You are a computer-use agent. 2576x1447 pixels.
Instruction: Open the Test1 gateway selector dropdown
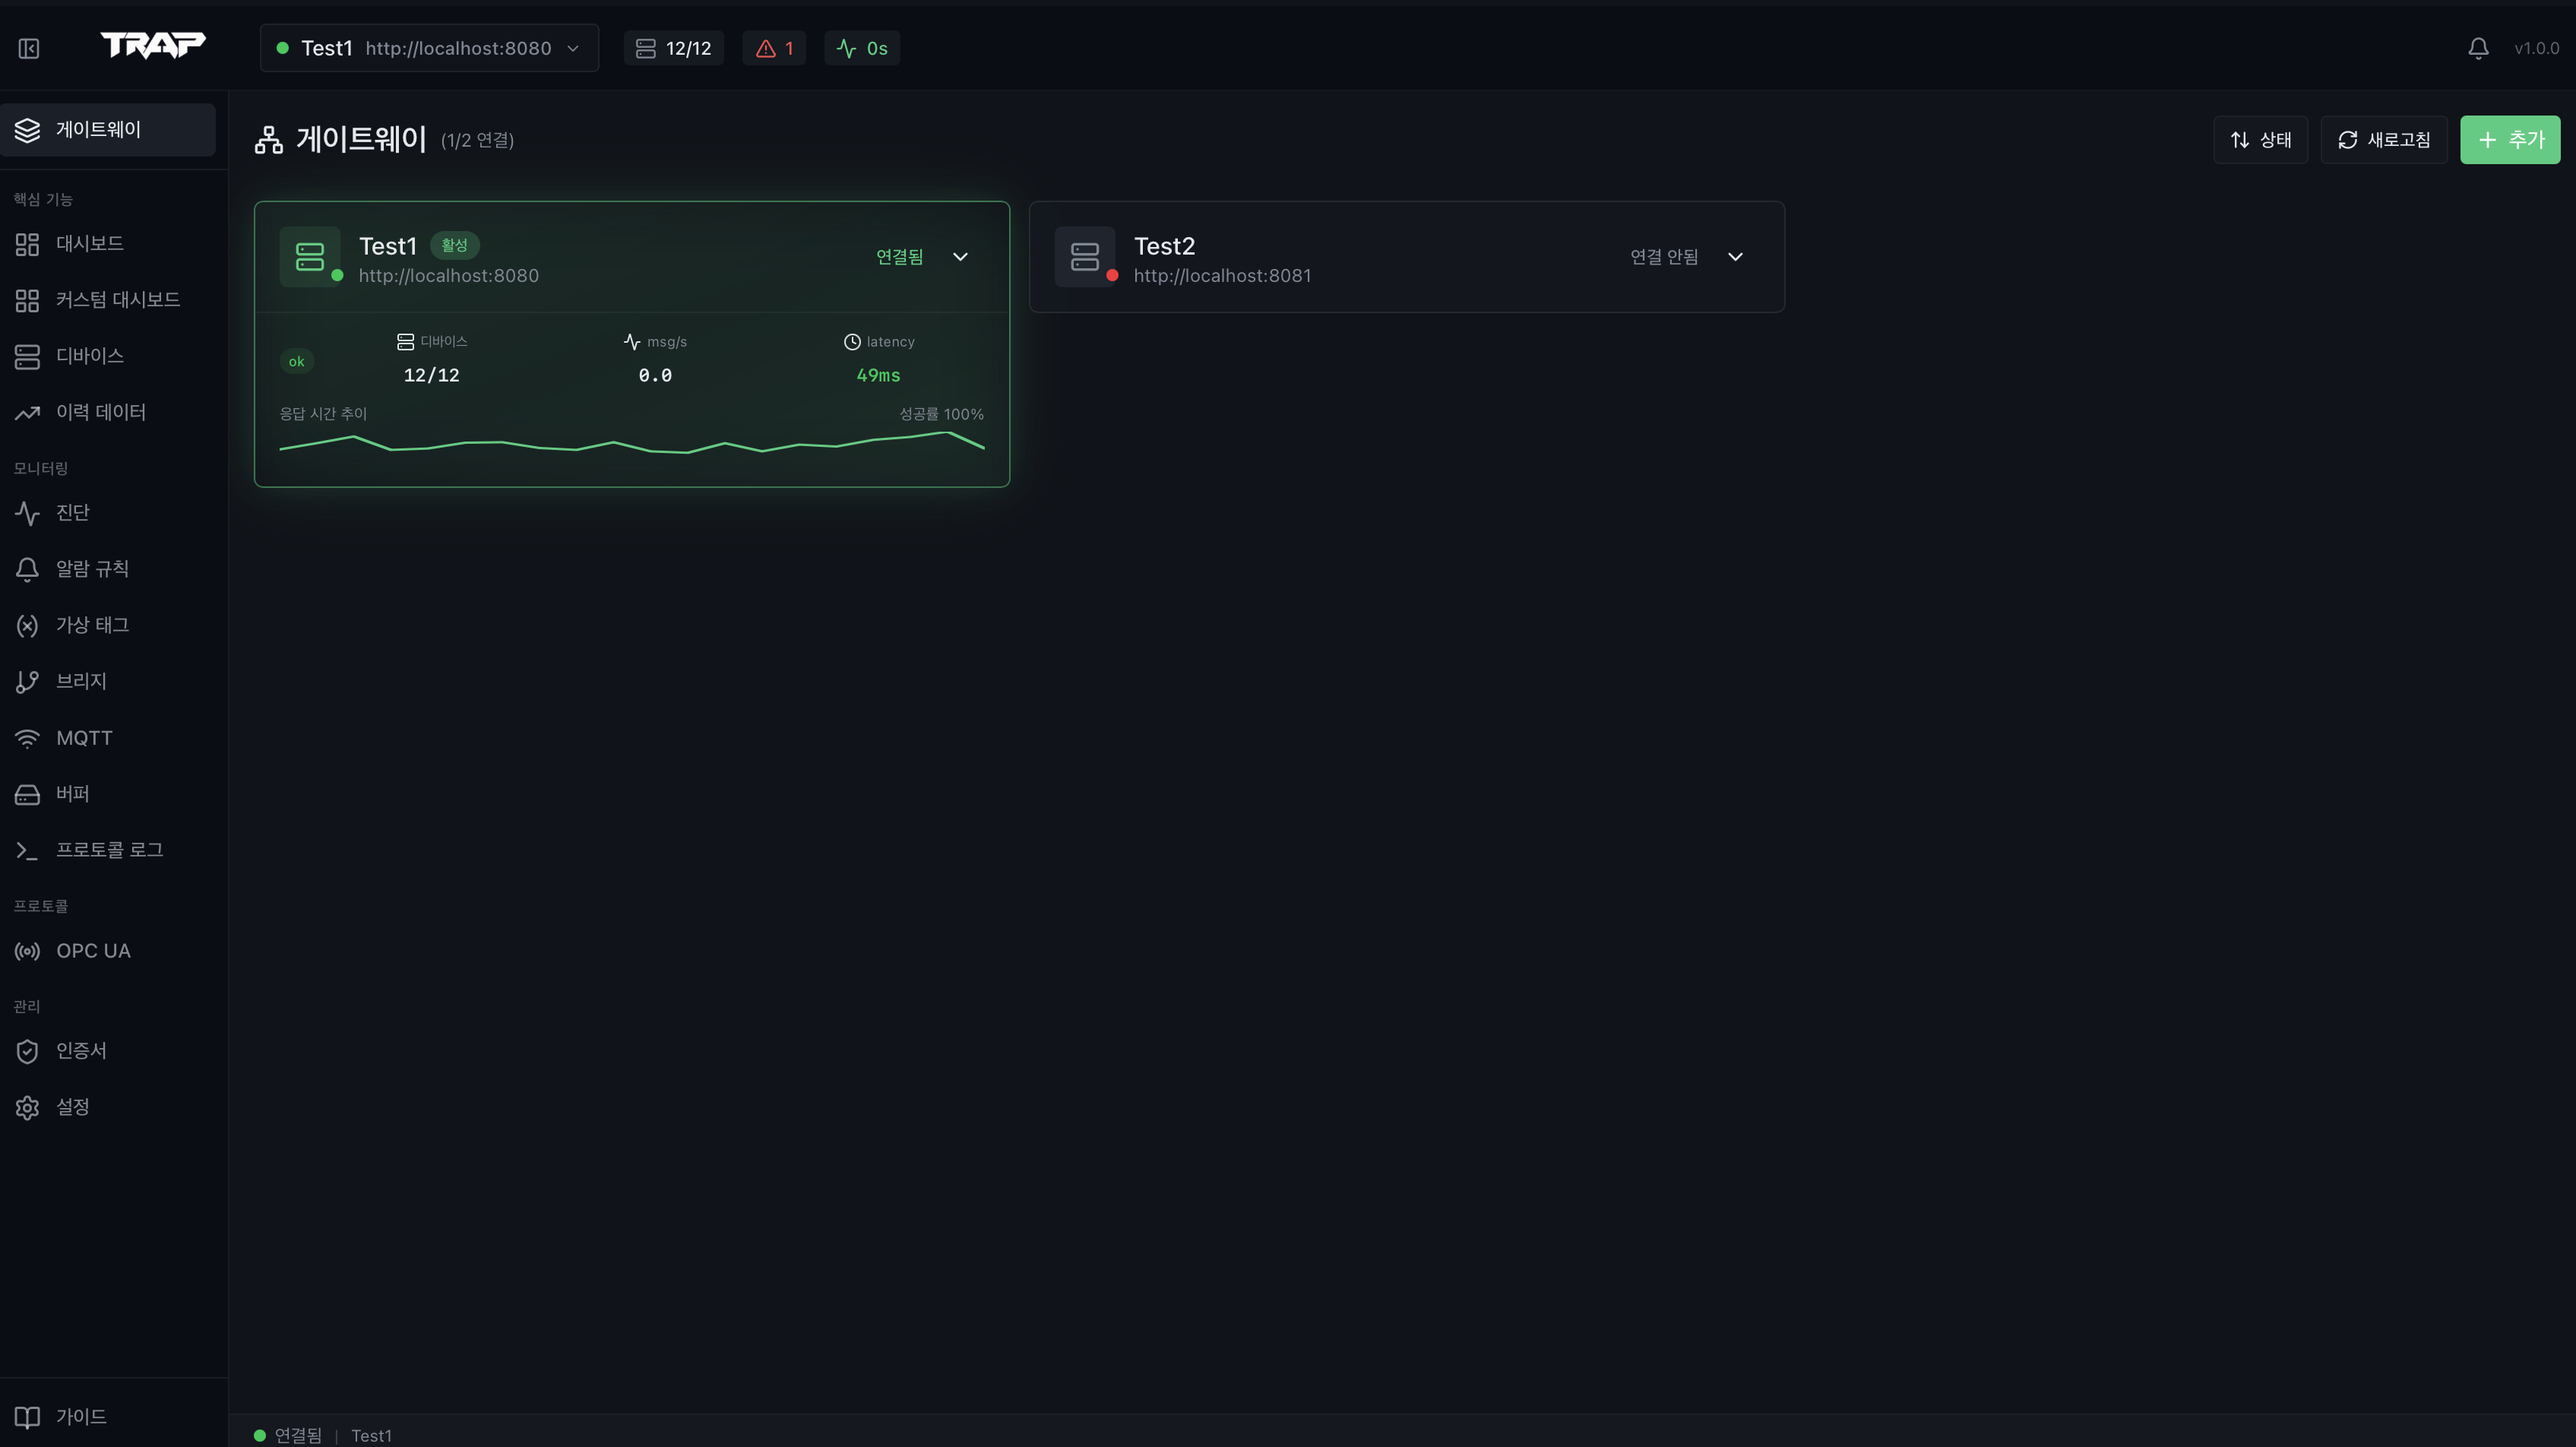(x=429, y=48)
